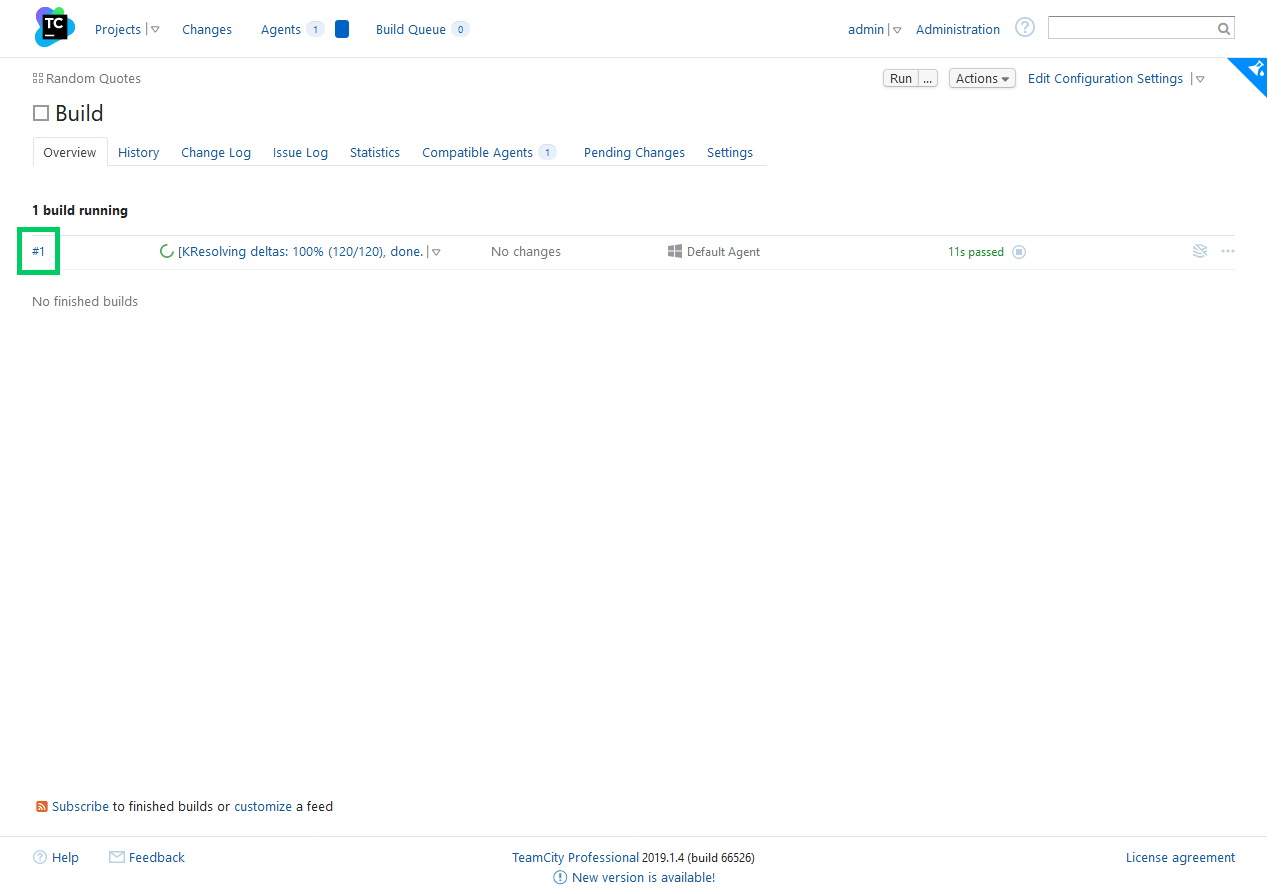
Task: Open the Compatible Agents tab
Action: (477, 152)
